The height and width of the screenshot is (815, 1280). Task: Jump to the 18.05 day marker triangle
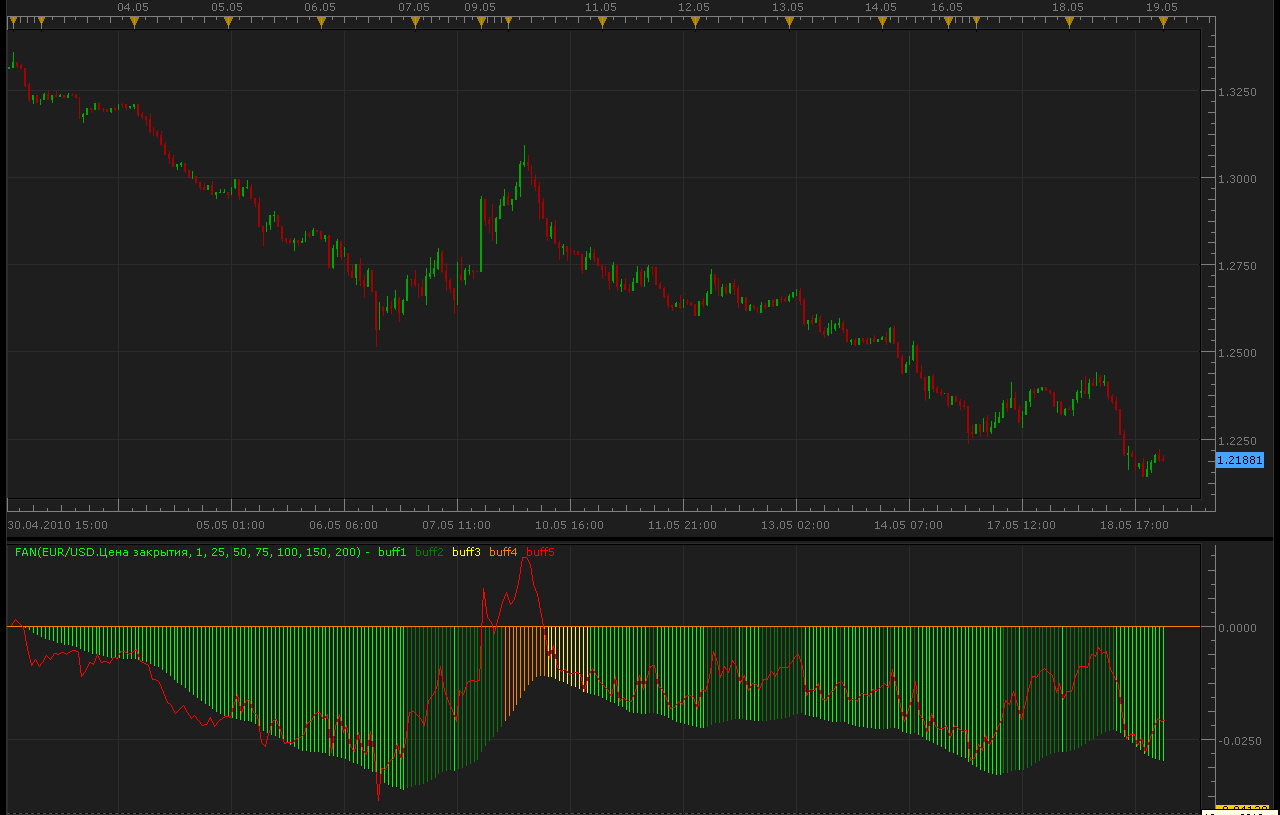coord(1069,21)
